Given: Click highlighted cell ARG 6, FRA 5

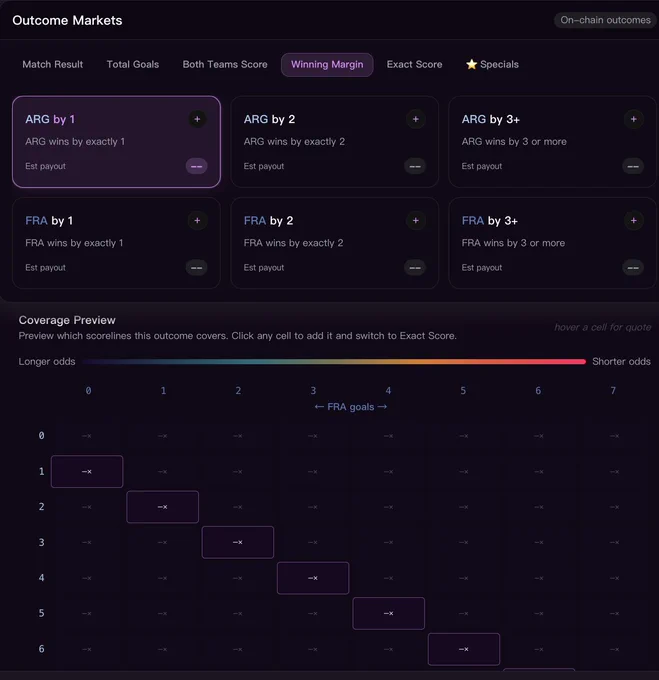Looking at the screenshot, I should tap(464, 649).
